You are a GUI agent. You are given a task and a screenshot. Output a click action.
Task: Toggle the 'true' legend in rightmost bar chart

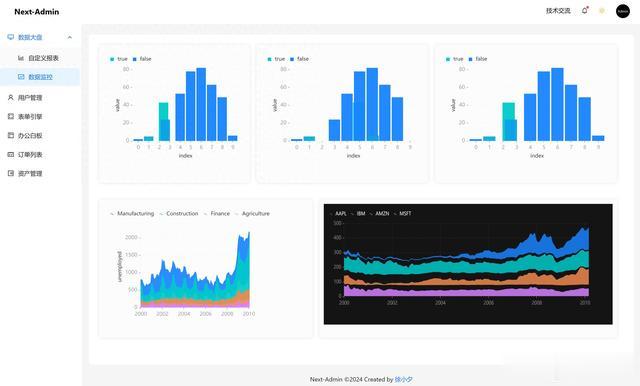tap(455, 59)
